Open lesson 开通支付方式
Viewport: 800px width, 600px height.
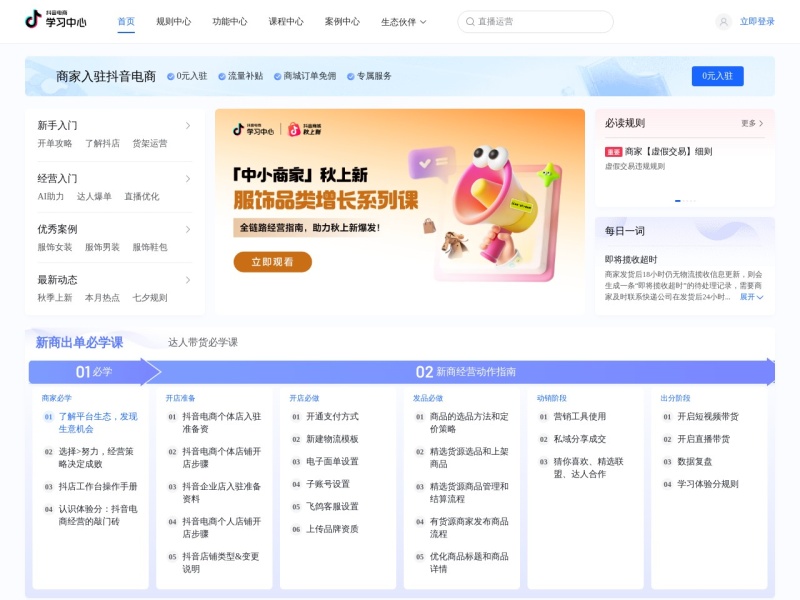(x=332, y=416)
